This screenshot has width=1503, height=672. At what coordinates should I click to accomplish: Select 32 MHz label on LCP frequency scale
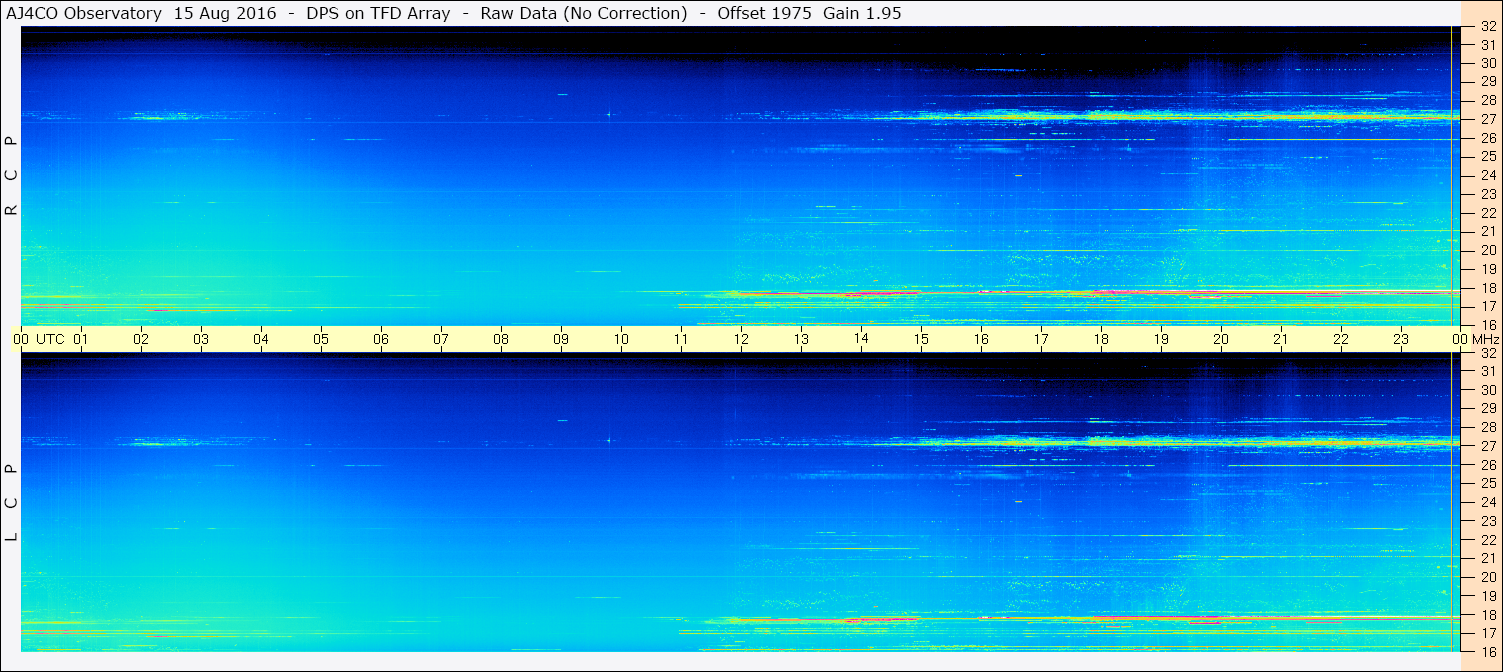[1488, 353]
